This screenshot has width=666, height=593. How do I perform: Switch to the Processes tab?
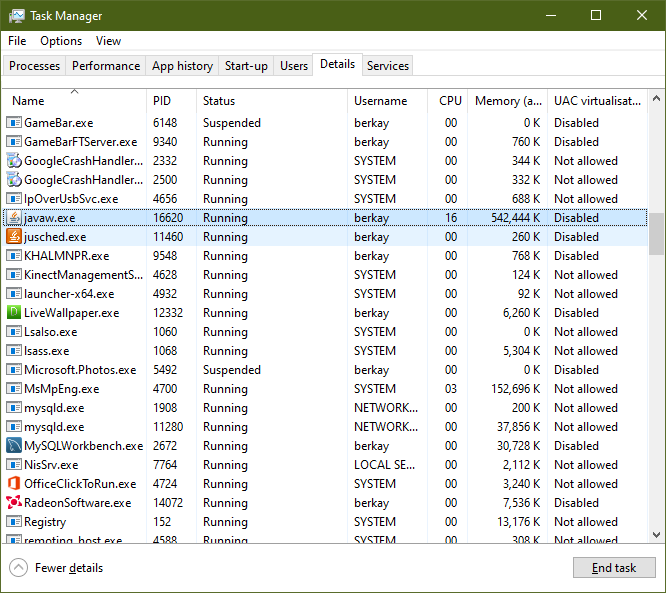point(34,66)
